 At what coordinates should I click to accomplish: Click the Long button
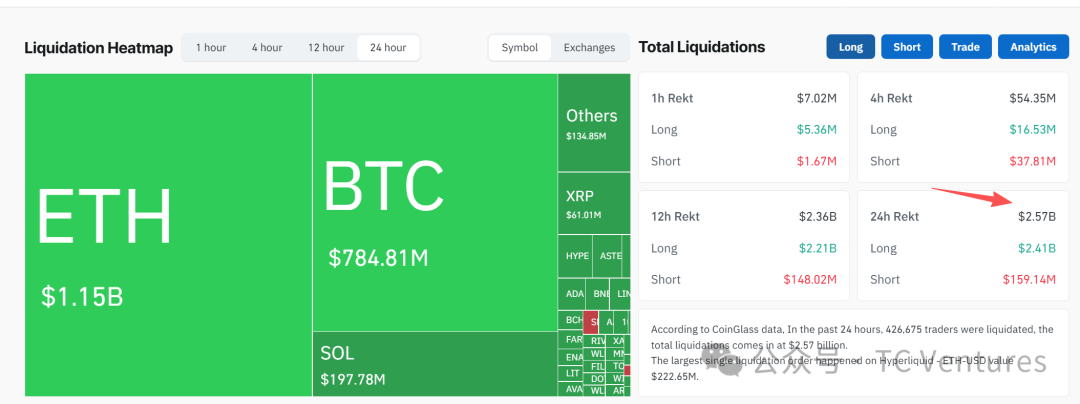[851, 47]
